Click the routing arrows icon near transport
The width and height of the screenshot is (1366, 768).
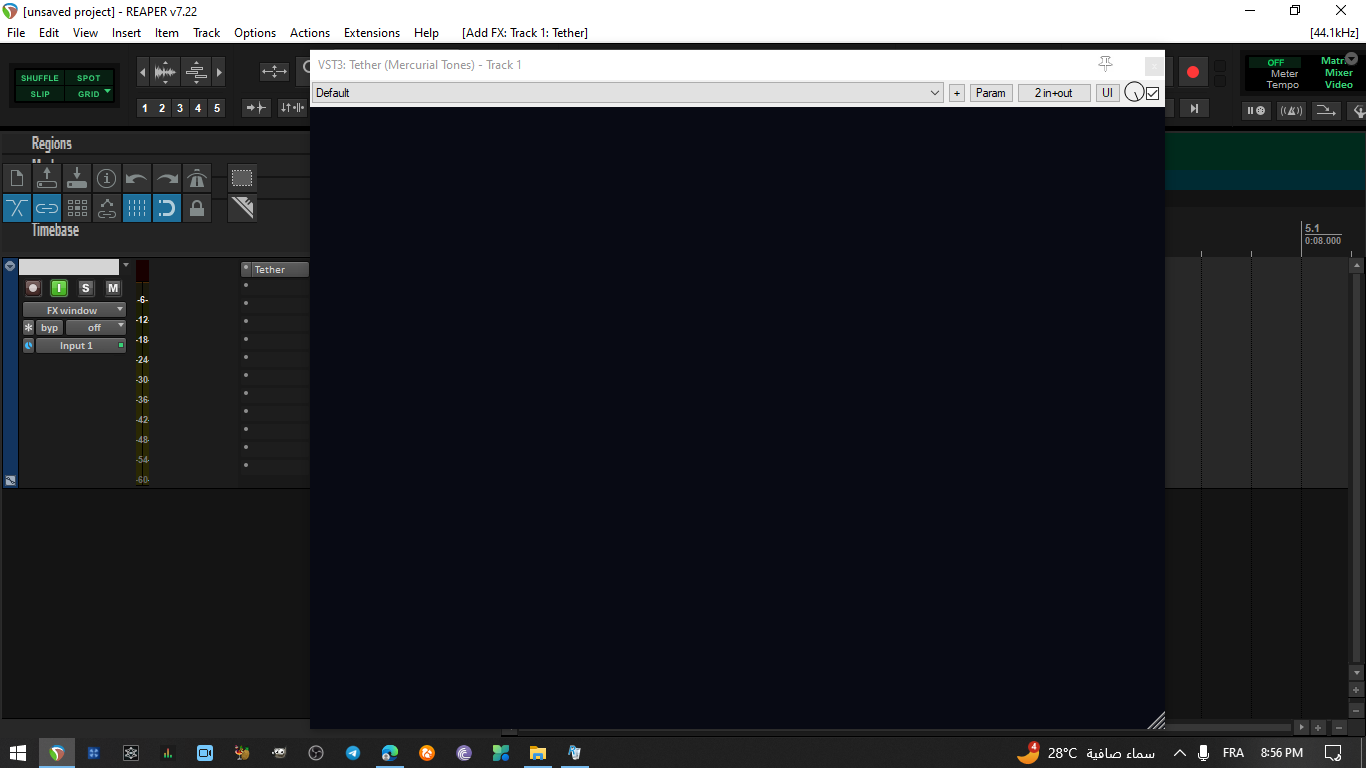[1326, 110]
